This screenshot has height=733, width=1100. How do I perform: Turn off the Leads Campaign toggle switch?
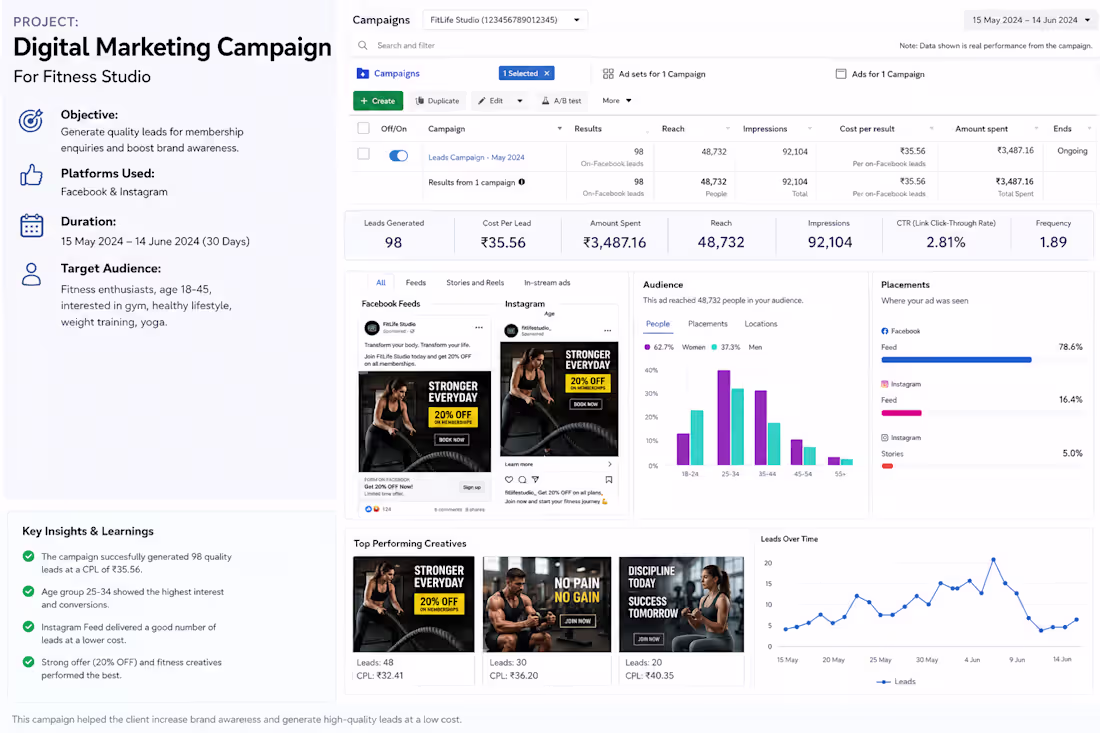point(398,156)
